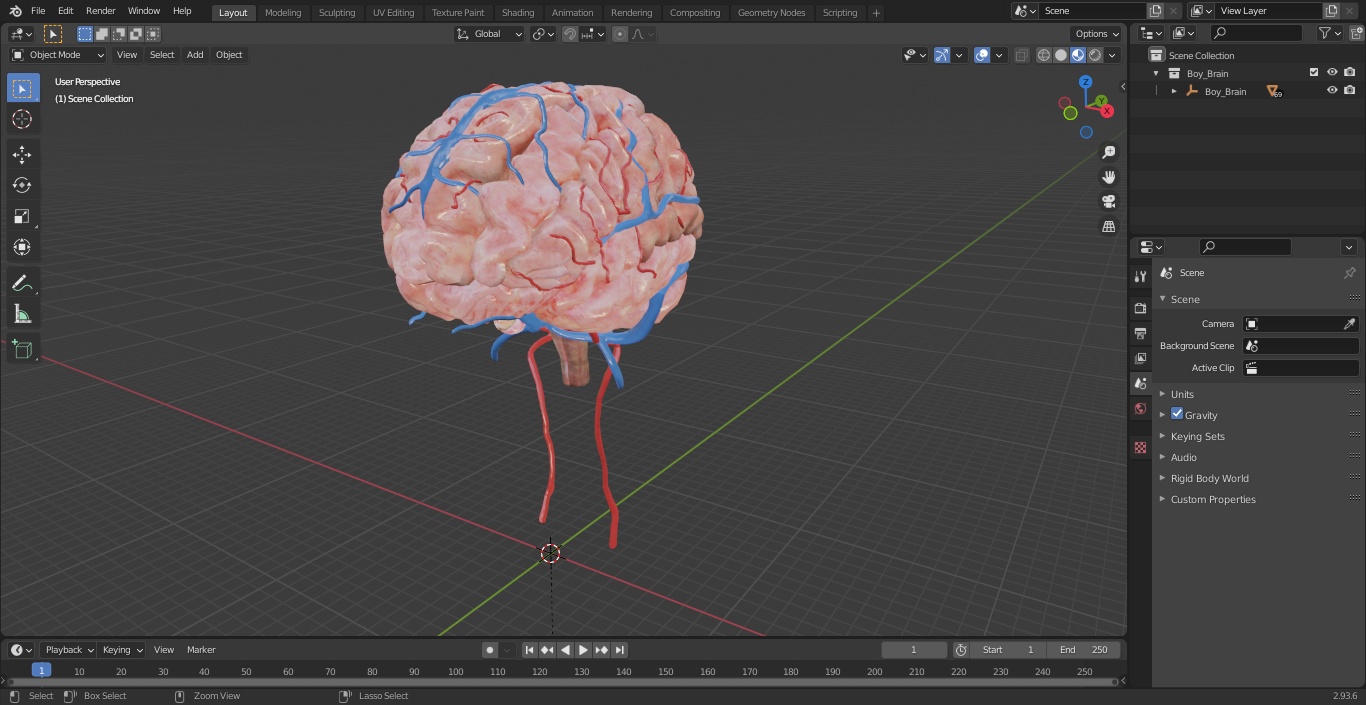Select rendered viewport shading

tap(1095, 55)
